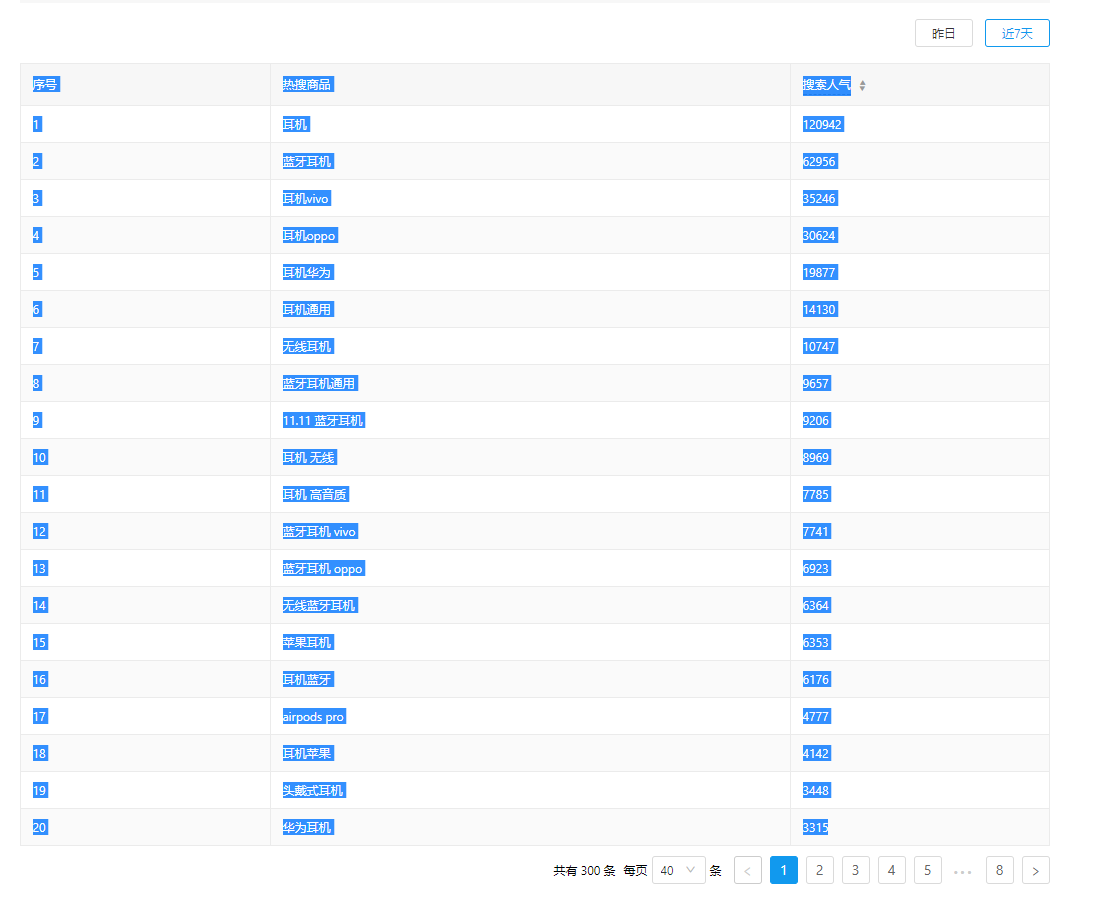Click the 搜索人气 header text

tap(826, 85)
